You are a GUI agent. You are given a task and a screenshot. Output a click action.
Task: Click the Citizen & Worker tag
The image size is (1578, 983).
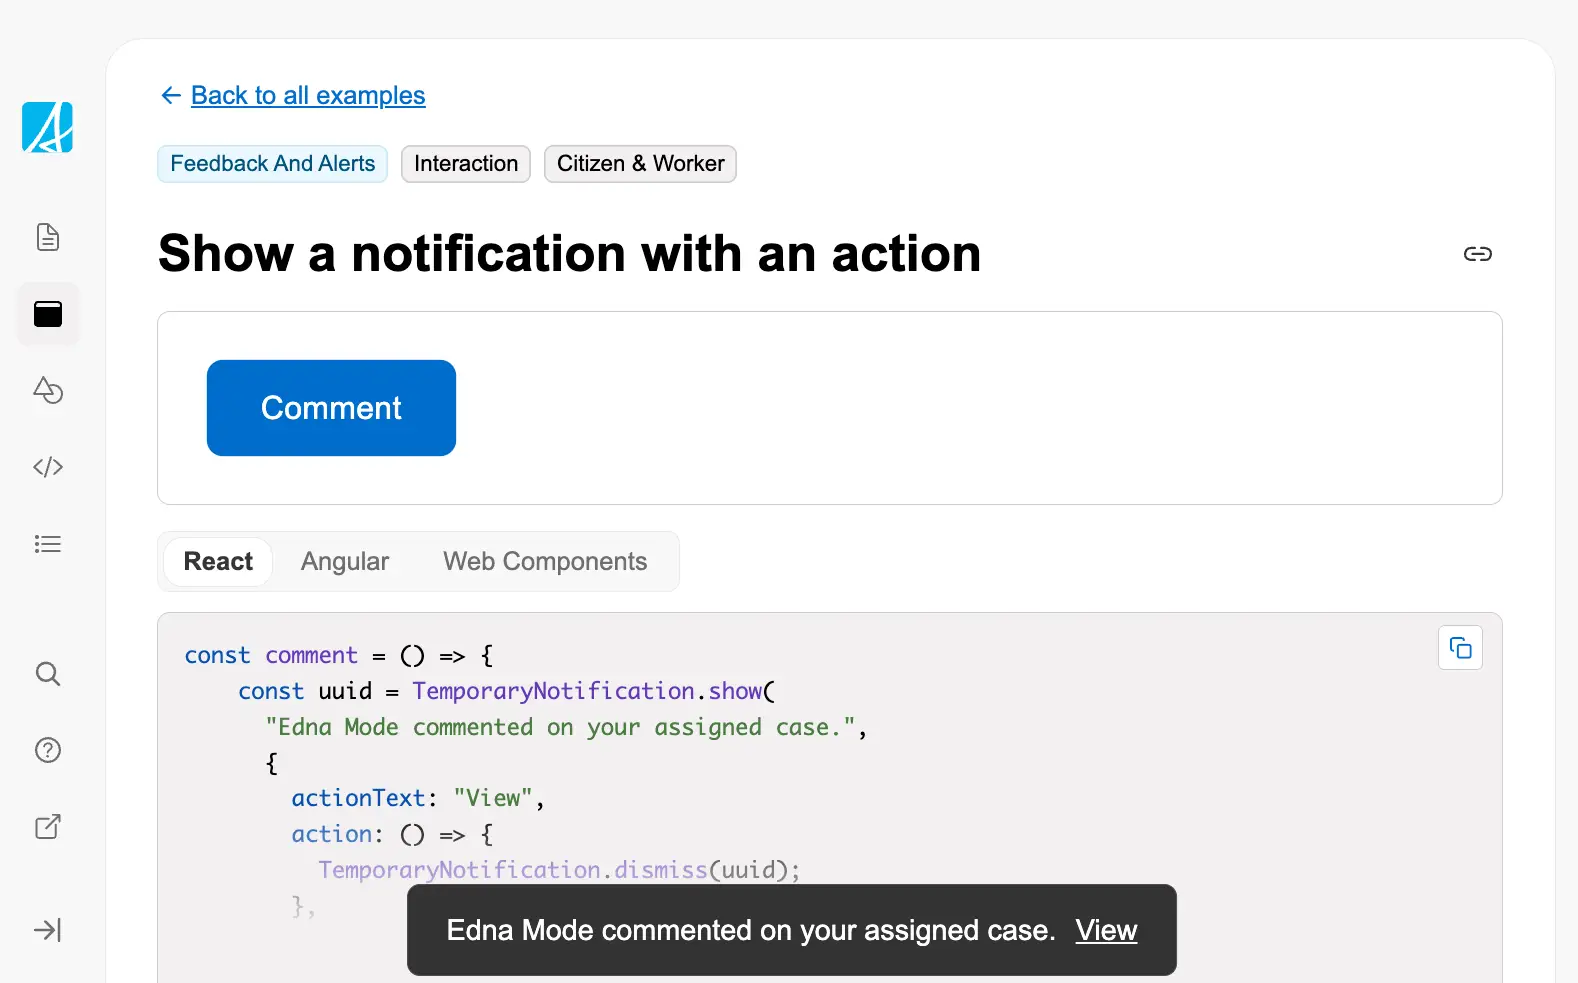pos(640,164)
